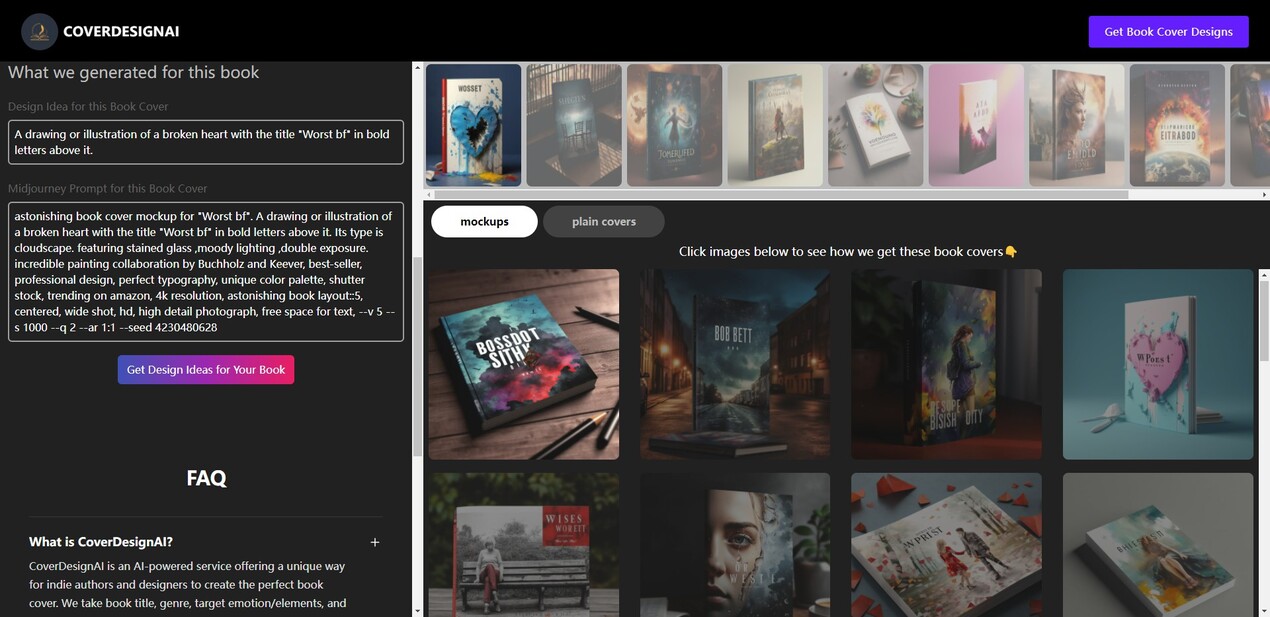The image size is (1270, 617).
Task: Click "Get Design Ideas for Your Book"
Action: [x=205, y=369]
